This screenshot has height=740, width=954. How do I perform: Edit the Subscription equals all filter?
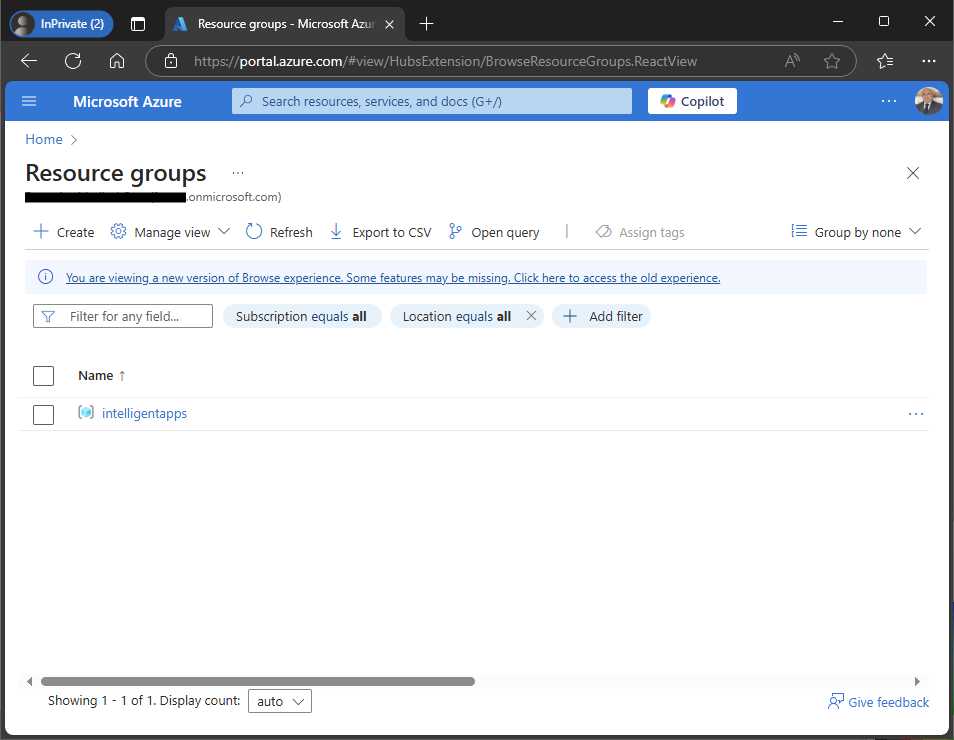301,316
